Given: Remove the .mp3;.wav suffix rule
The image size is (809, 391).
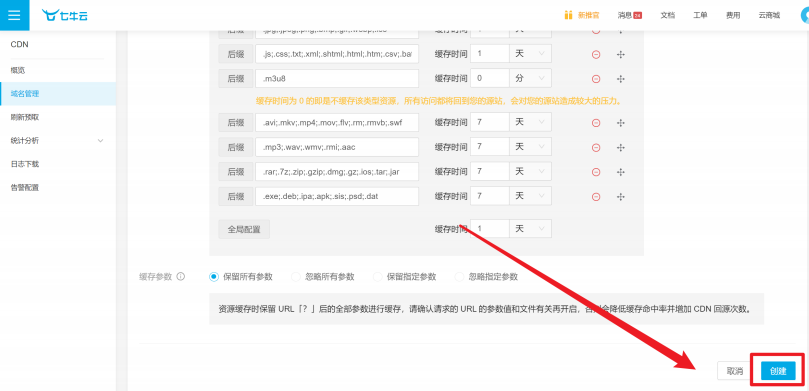Looking at the screenshot, I should 595,148.
